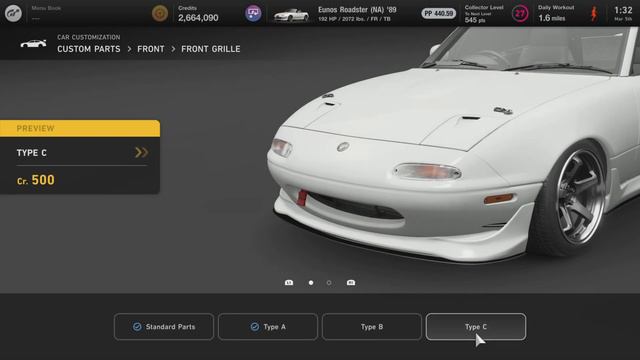
Task: Switch camera view with L1 icon
Action: coord(289,282)
